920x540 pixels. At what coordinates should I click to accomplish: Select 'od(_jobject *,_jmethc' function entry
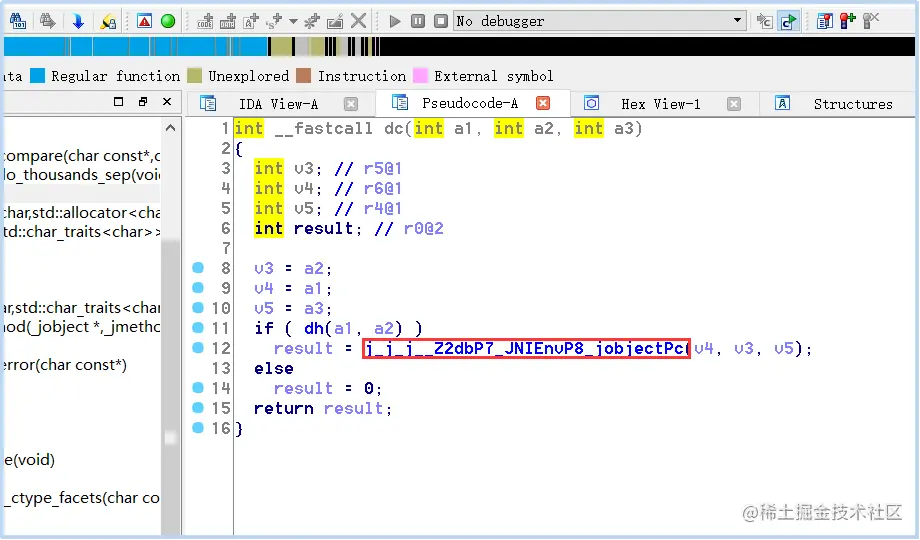(82, 326)
